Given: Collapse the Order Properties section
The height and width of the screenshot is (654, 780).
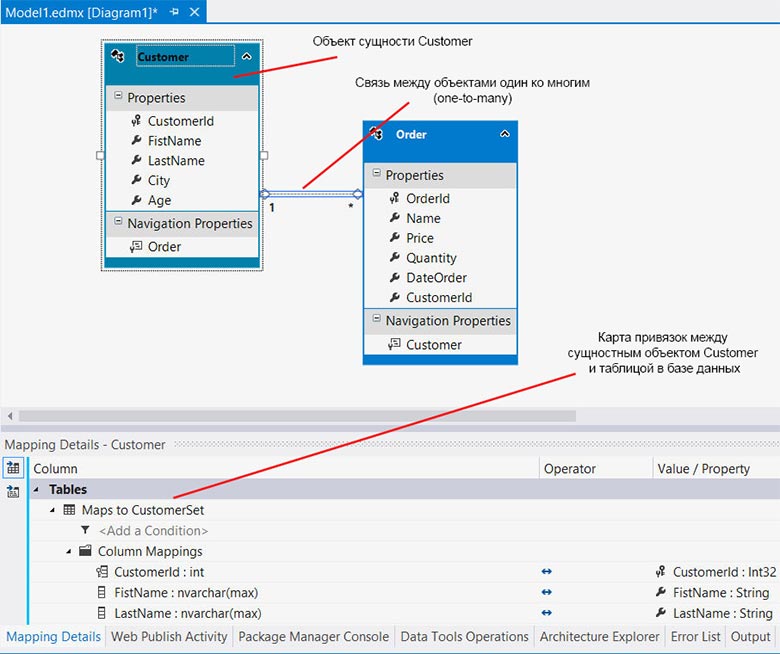Looking at the screenshot, I should coord(376,173).
